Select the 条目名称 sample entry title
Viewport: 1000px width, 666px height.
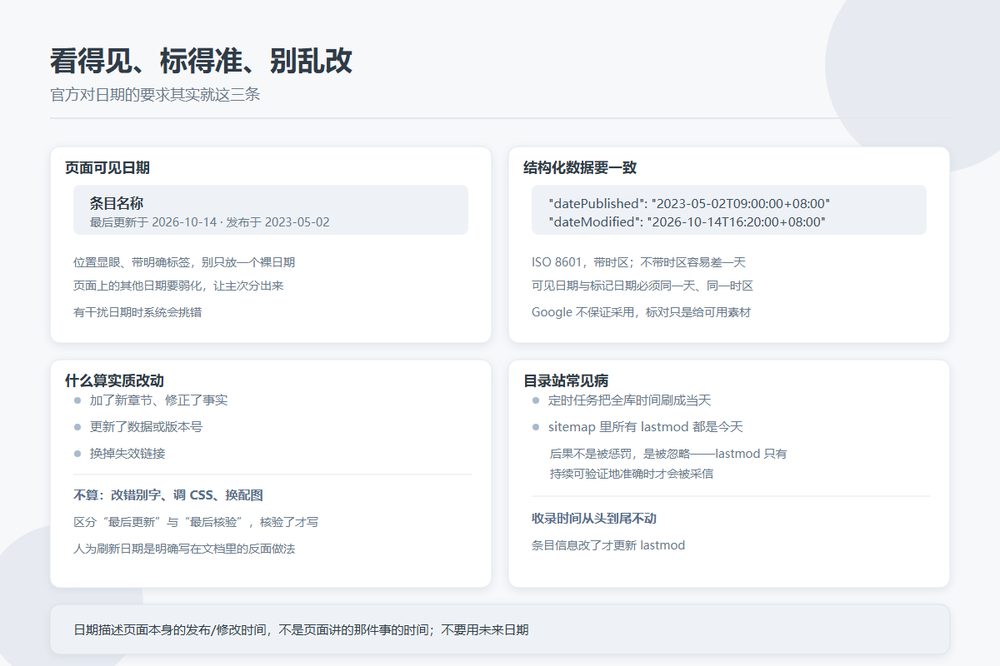pos(116,204)
